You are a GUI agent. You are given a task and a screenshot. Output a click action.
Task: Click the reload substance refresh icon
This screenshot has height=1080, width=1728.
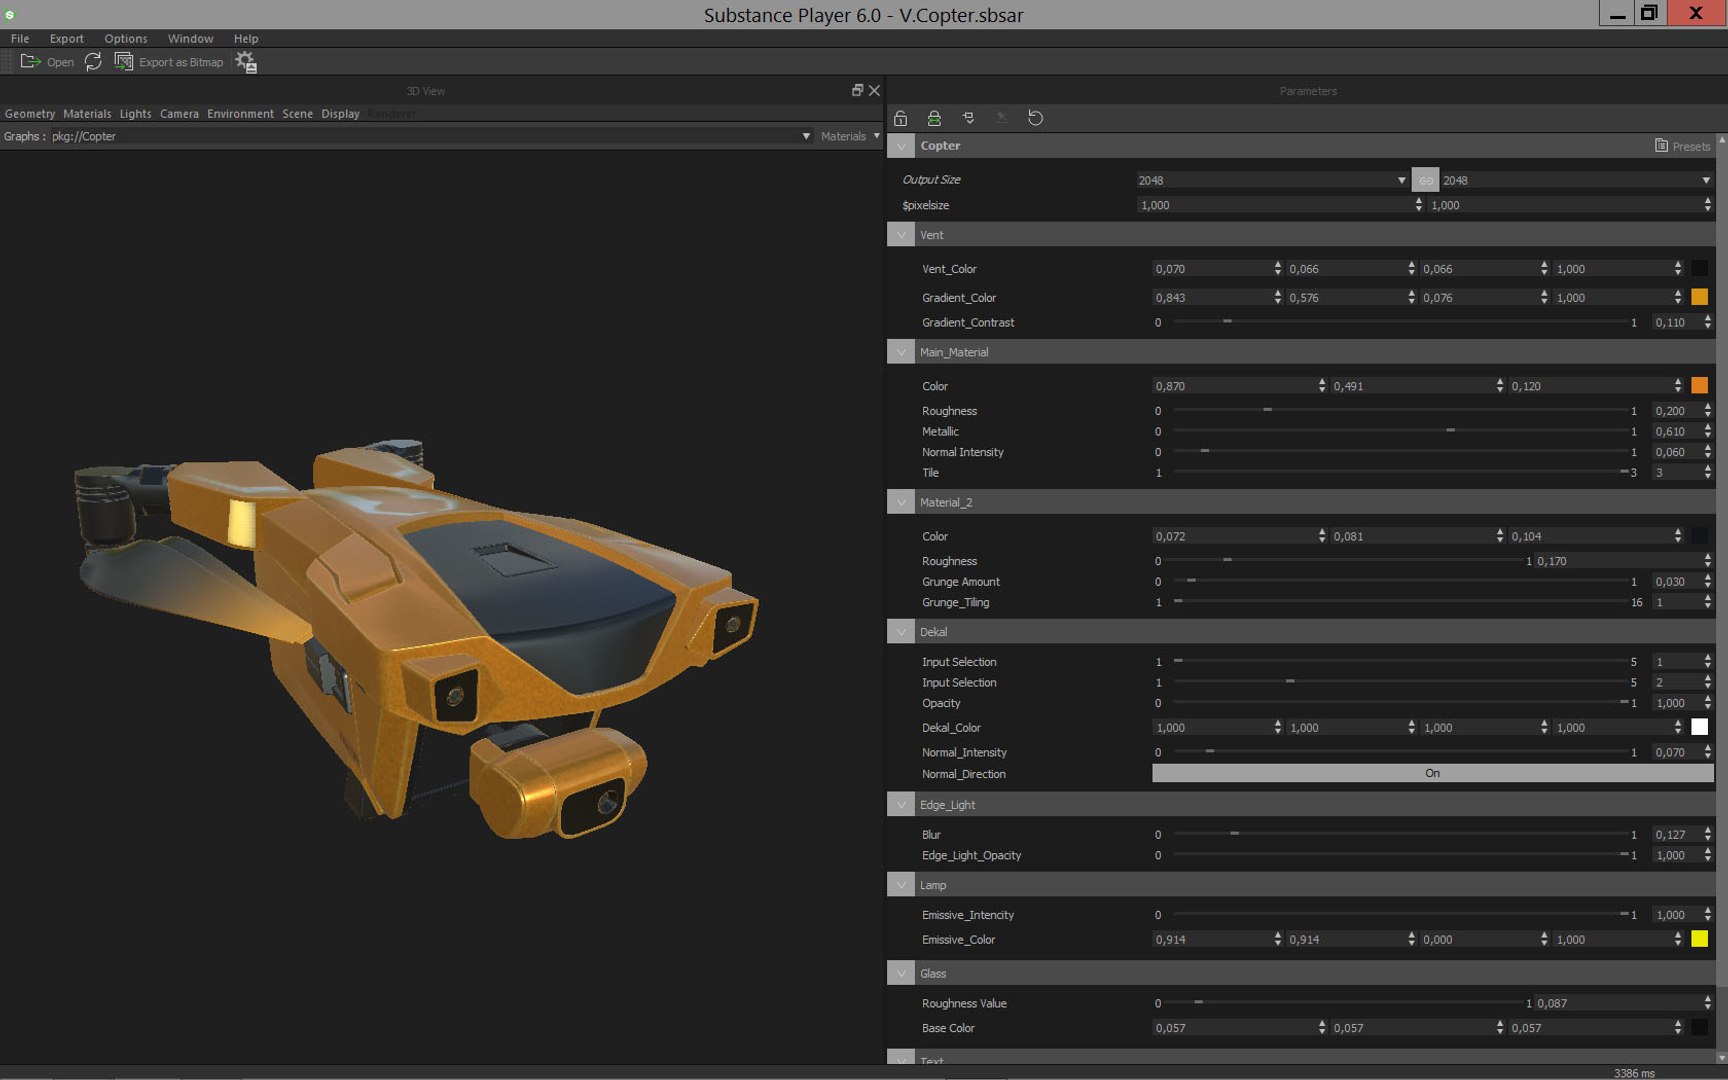93,62
